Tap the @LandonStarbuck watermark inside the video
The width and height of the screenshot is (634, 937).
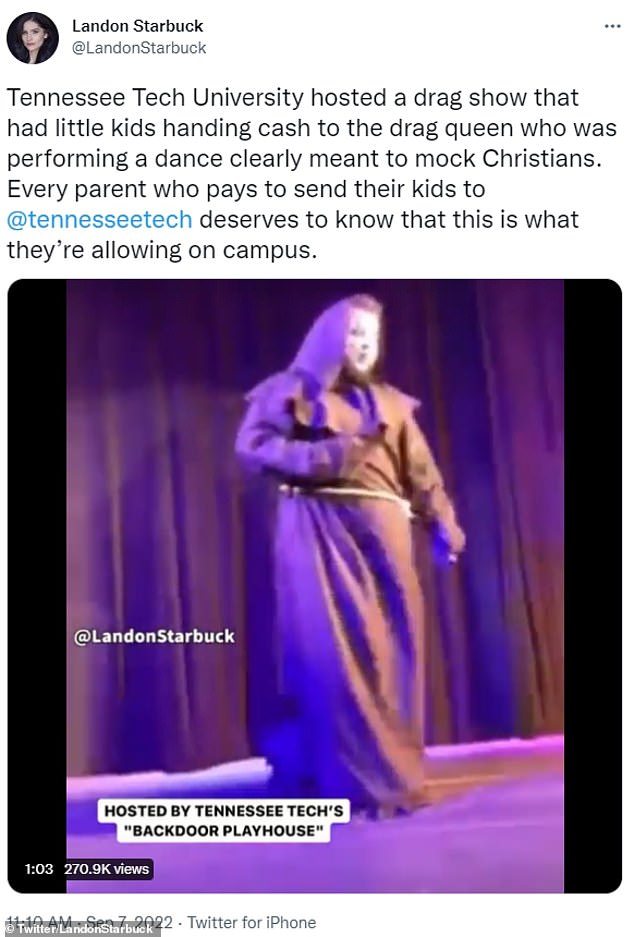coord(154,636)
